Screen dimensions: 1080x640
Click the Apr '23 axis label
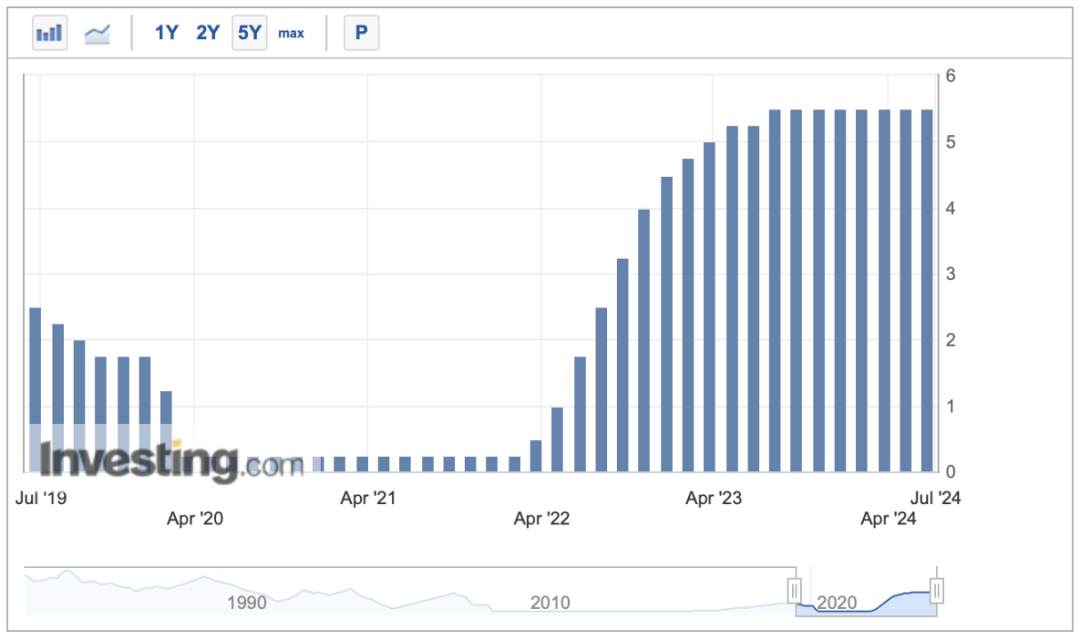[x=714, y=497]
